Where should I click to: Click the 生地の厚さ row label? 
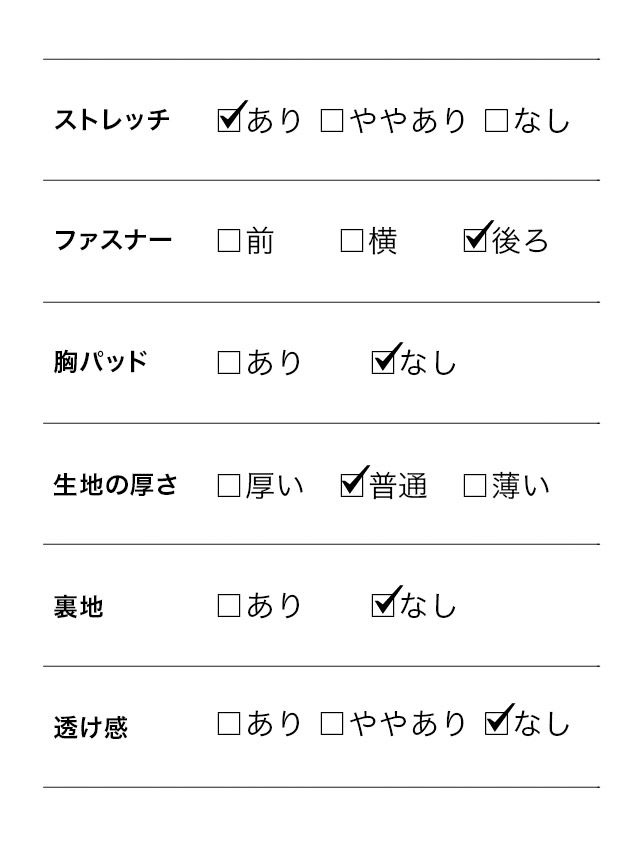pyautogui.click(x=115, y=486)
